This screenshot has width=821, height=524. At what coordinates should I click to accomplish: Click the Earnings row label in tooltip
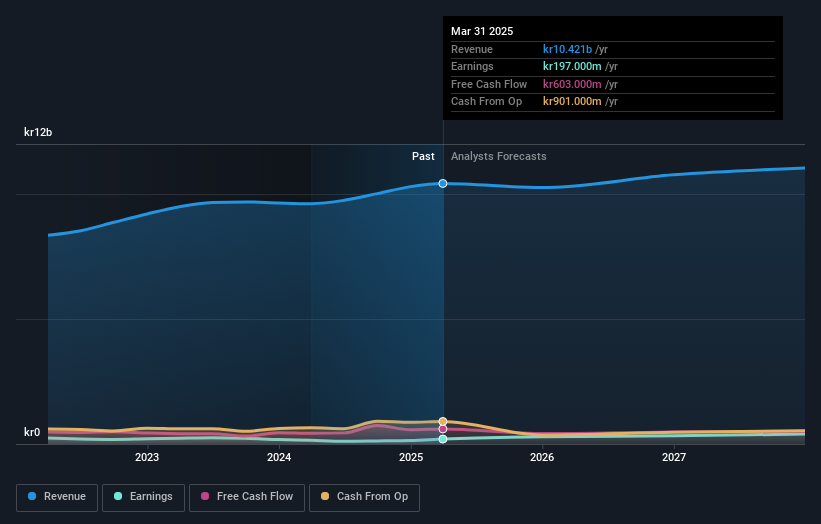click(x=472, y=66)
